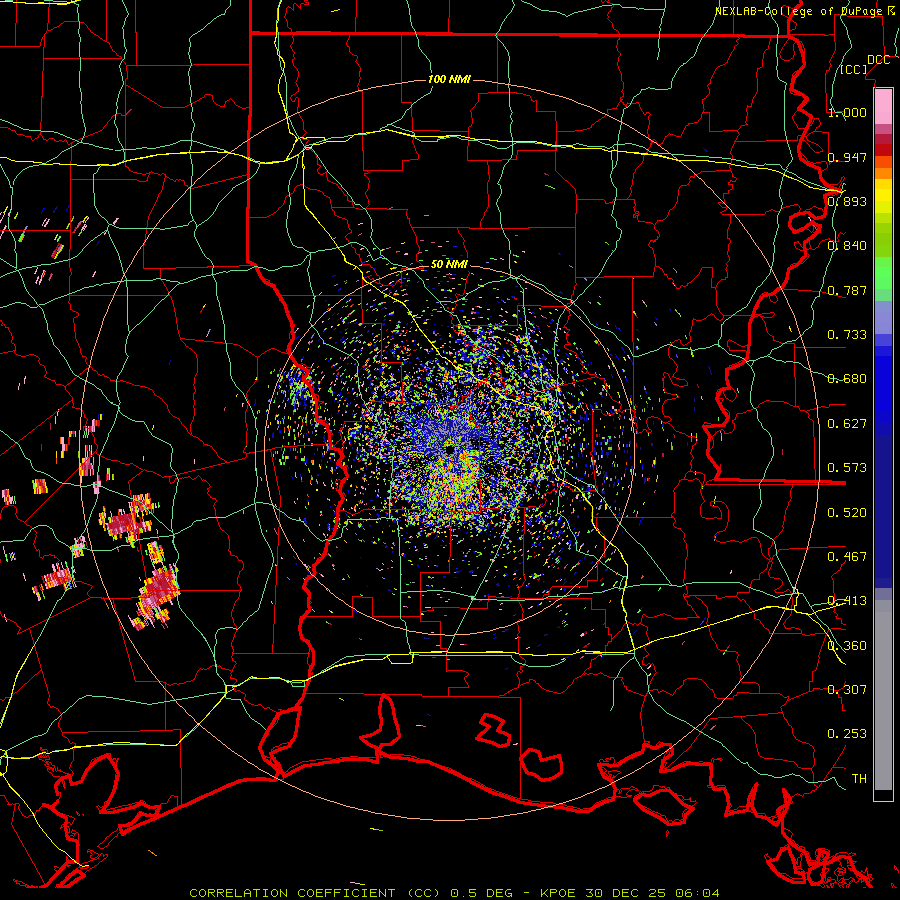Pick the gray swatch on color bar
Image resolution: width=900 pixels, height=900 pixels.
coord(883,695)
